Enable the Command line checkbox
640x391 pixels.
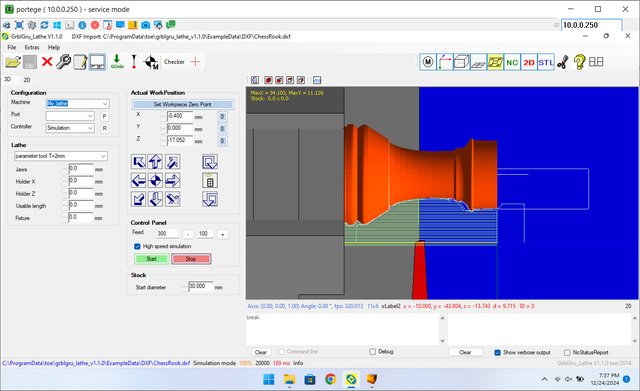click(281, 351)
